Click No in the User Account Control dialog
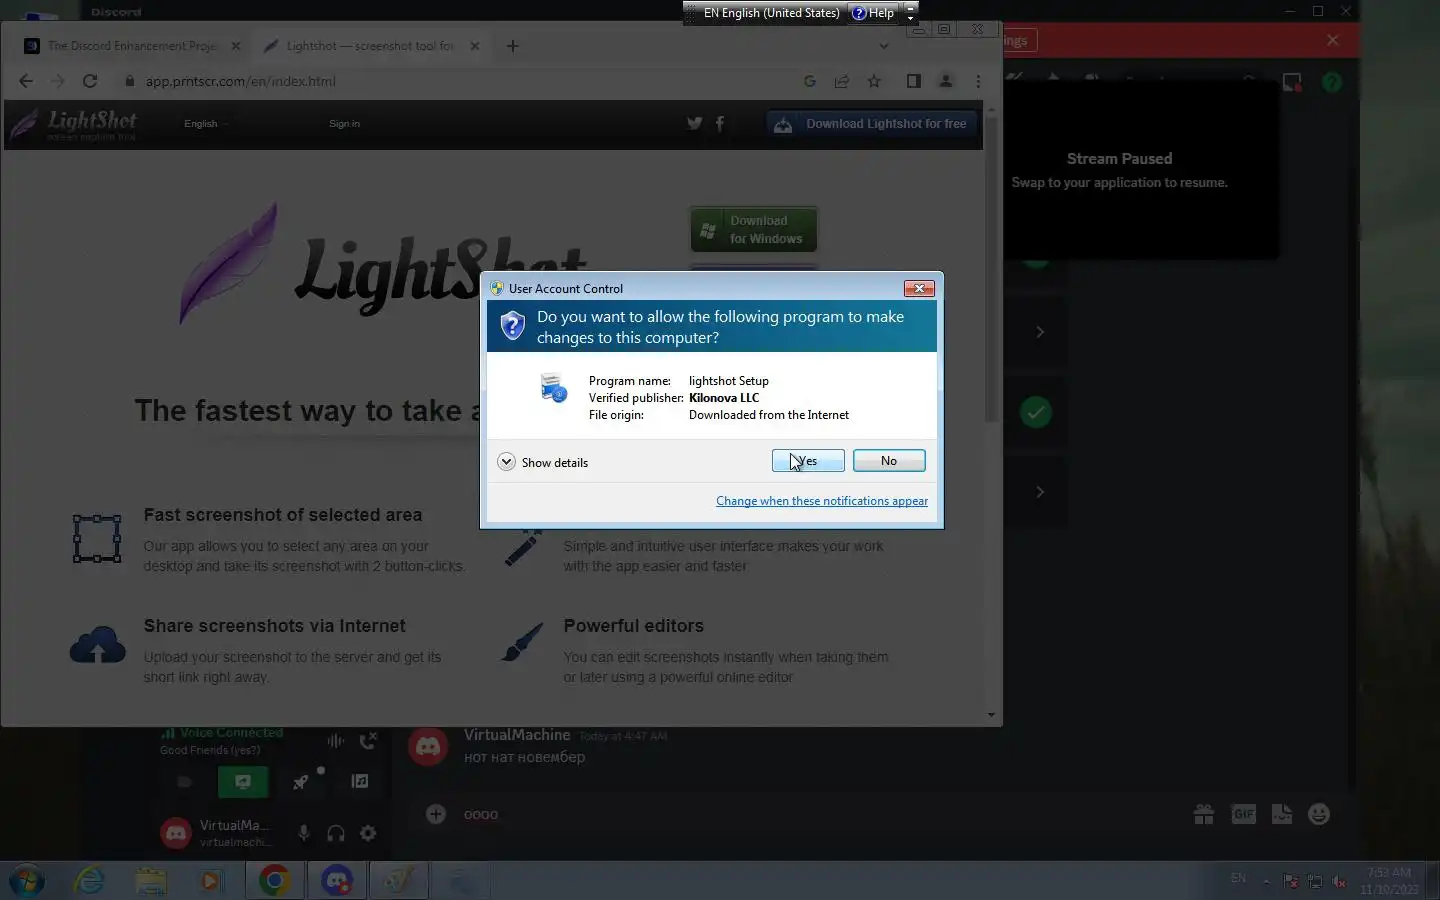Viewport: 1440px width, 900px height. pyautogui.click(x=889, y=461)
